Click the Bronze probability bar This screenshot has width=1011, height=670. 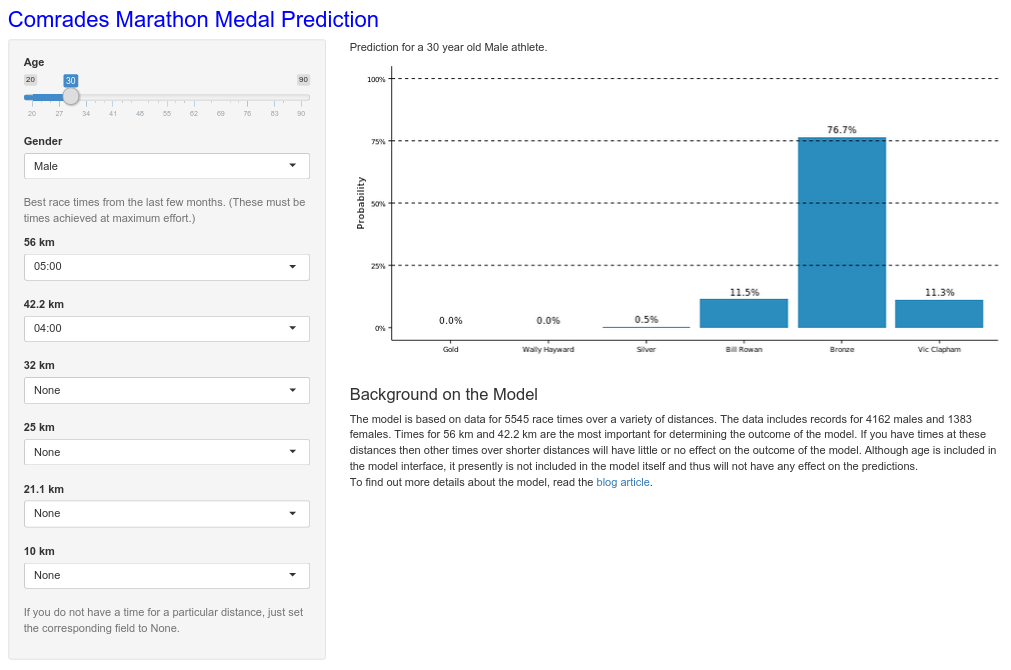(x=841, y=235)
